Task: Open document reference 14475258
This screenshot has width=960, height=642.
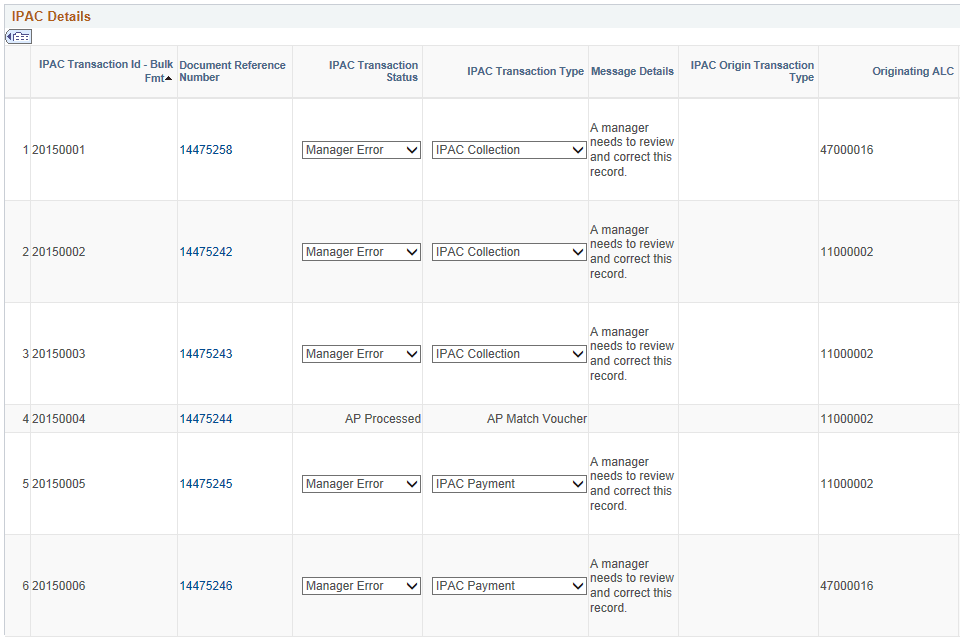Action: click(207, 149)
